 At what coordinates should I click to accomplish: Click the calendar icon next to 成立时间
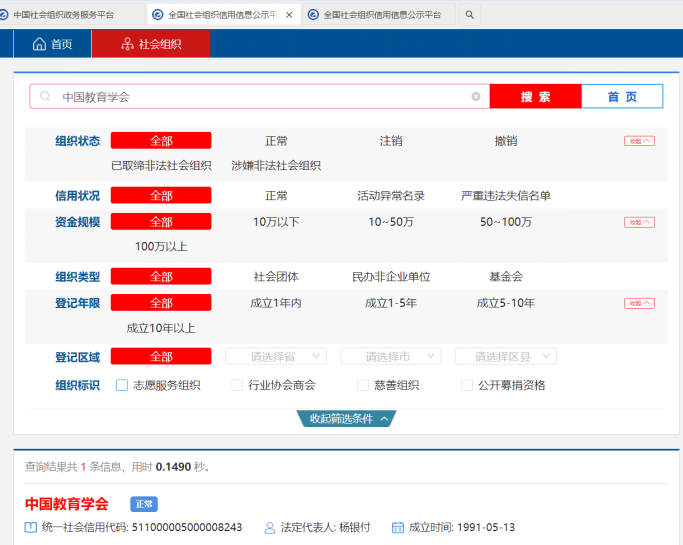pyautogui.click(x=397, y=527)
